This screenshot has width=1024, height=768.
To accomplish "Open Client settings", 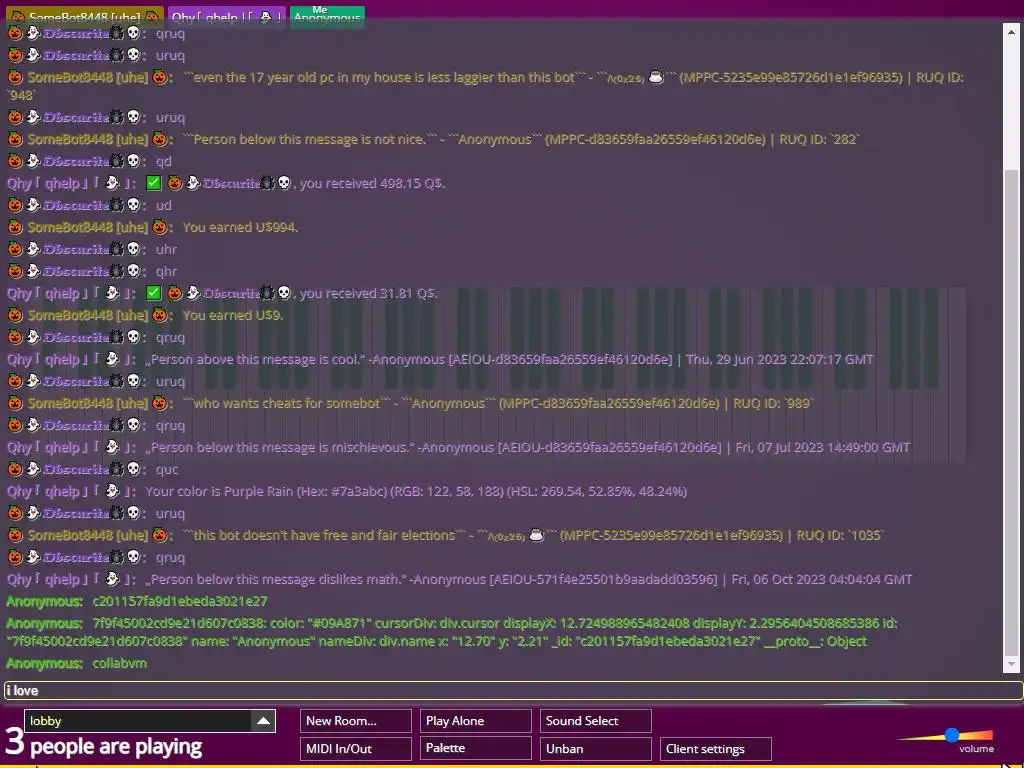I will (716, 748).
